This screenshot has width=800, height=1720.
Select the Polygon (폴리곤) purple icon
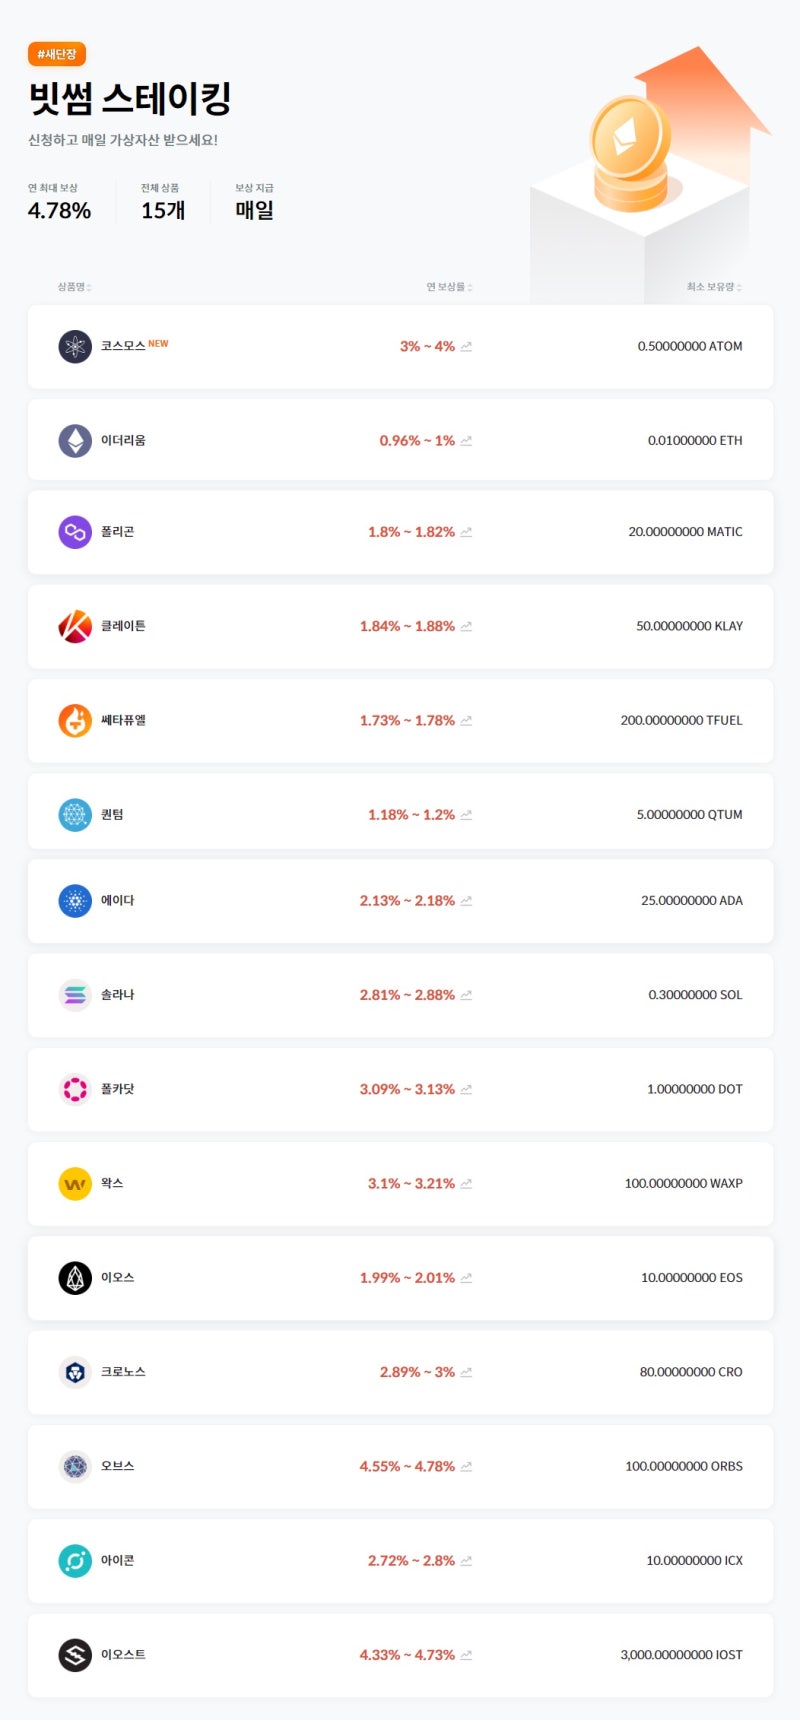[74, 532]
